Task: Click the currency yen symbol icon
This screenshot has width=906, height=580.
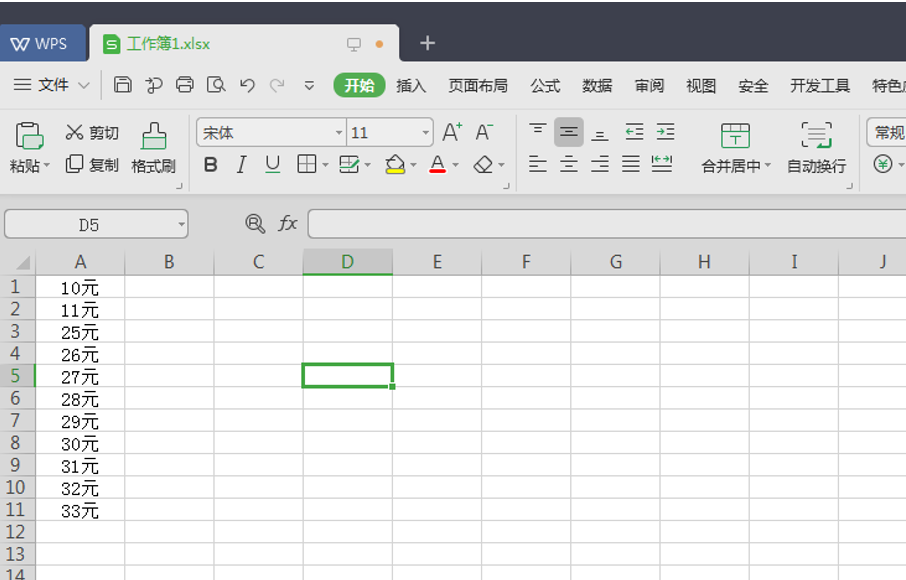Action: pos(882,165)
